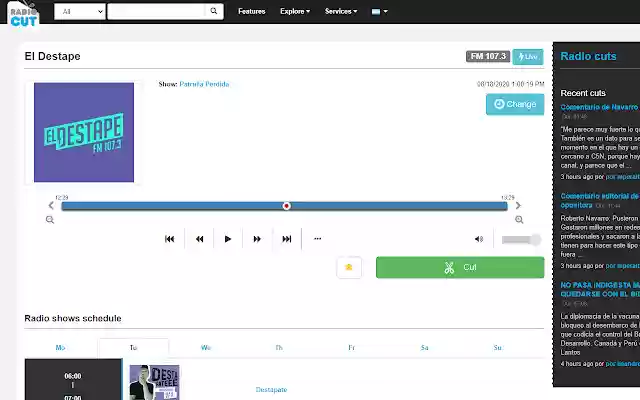
Task: Expand the Services menu
Action: tap(341, 11)
